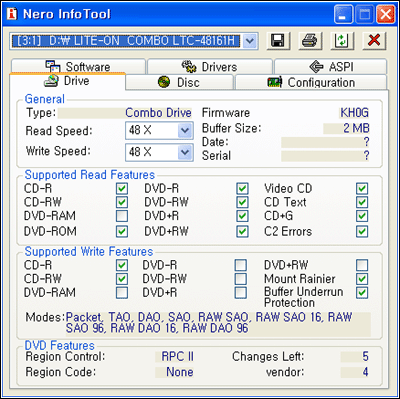The image size is (400, 399).
Task: Select the Drive tab
Action: pyautogui.click(x=68, y=81)
